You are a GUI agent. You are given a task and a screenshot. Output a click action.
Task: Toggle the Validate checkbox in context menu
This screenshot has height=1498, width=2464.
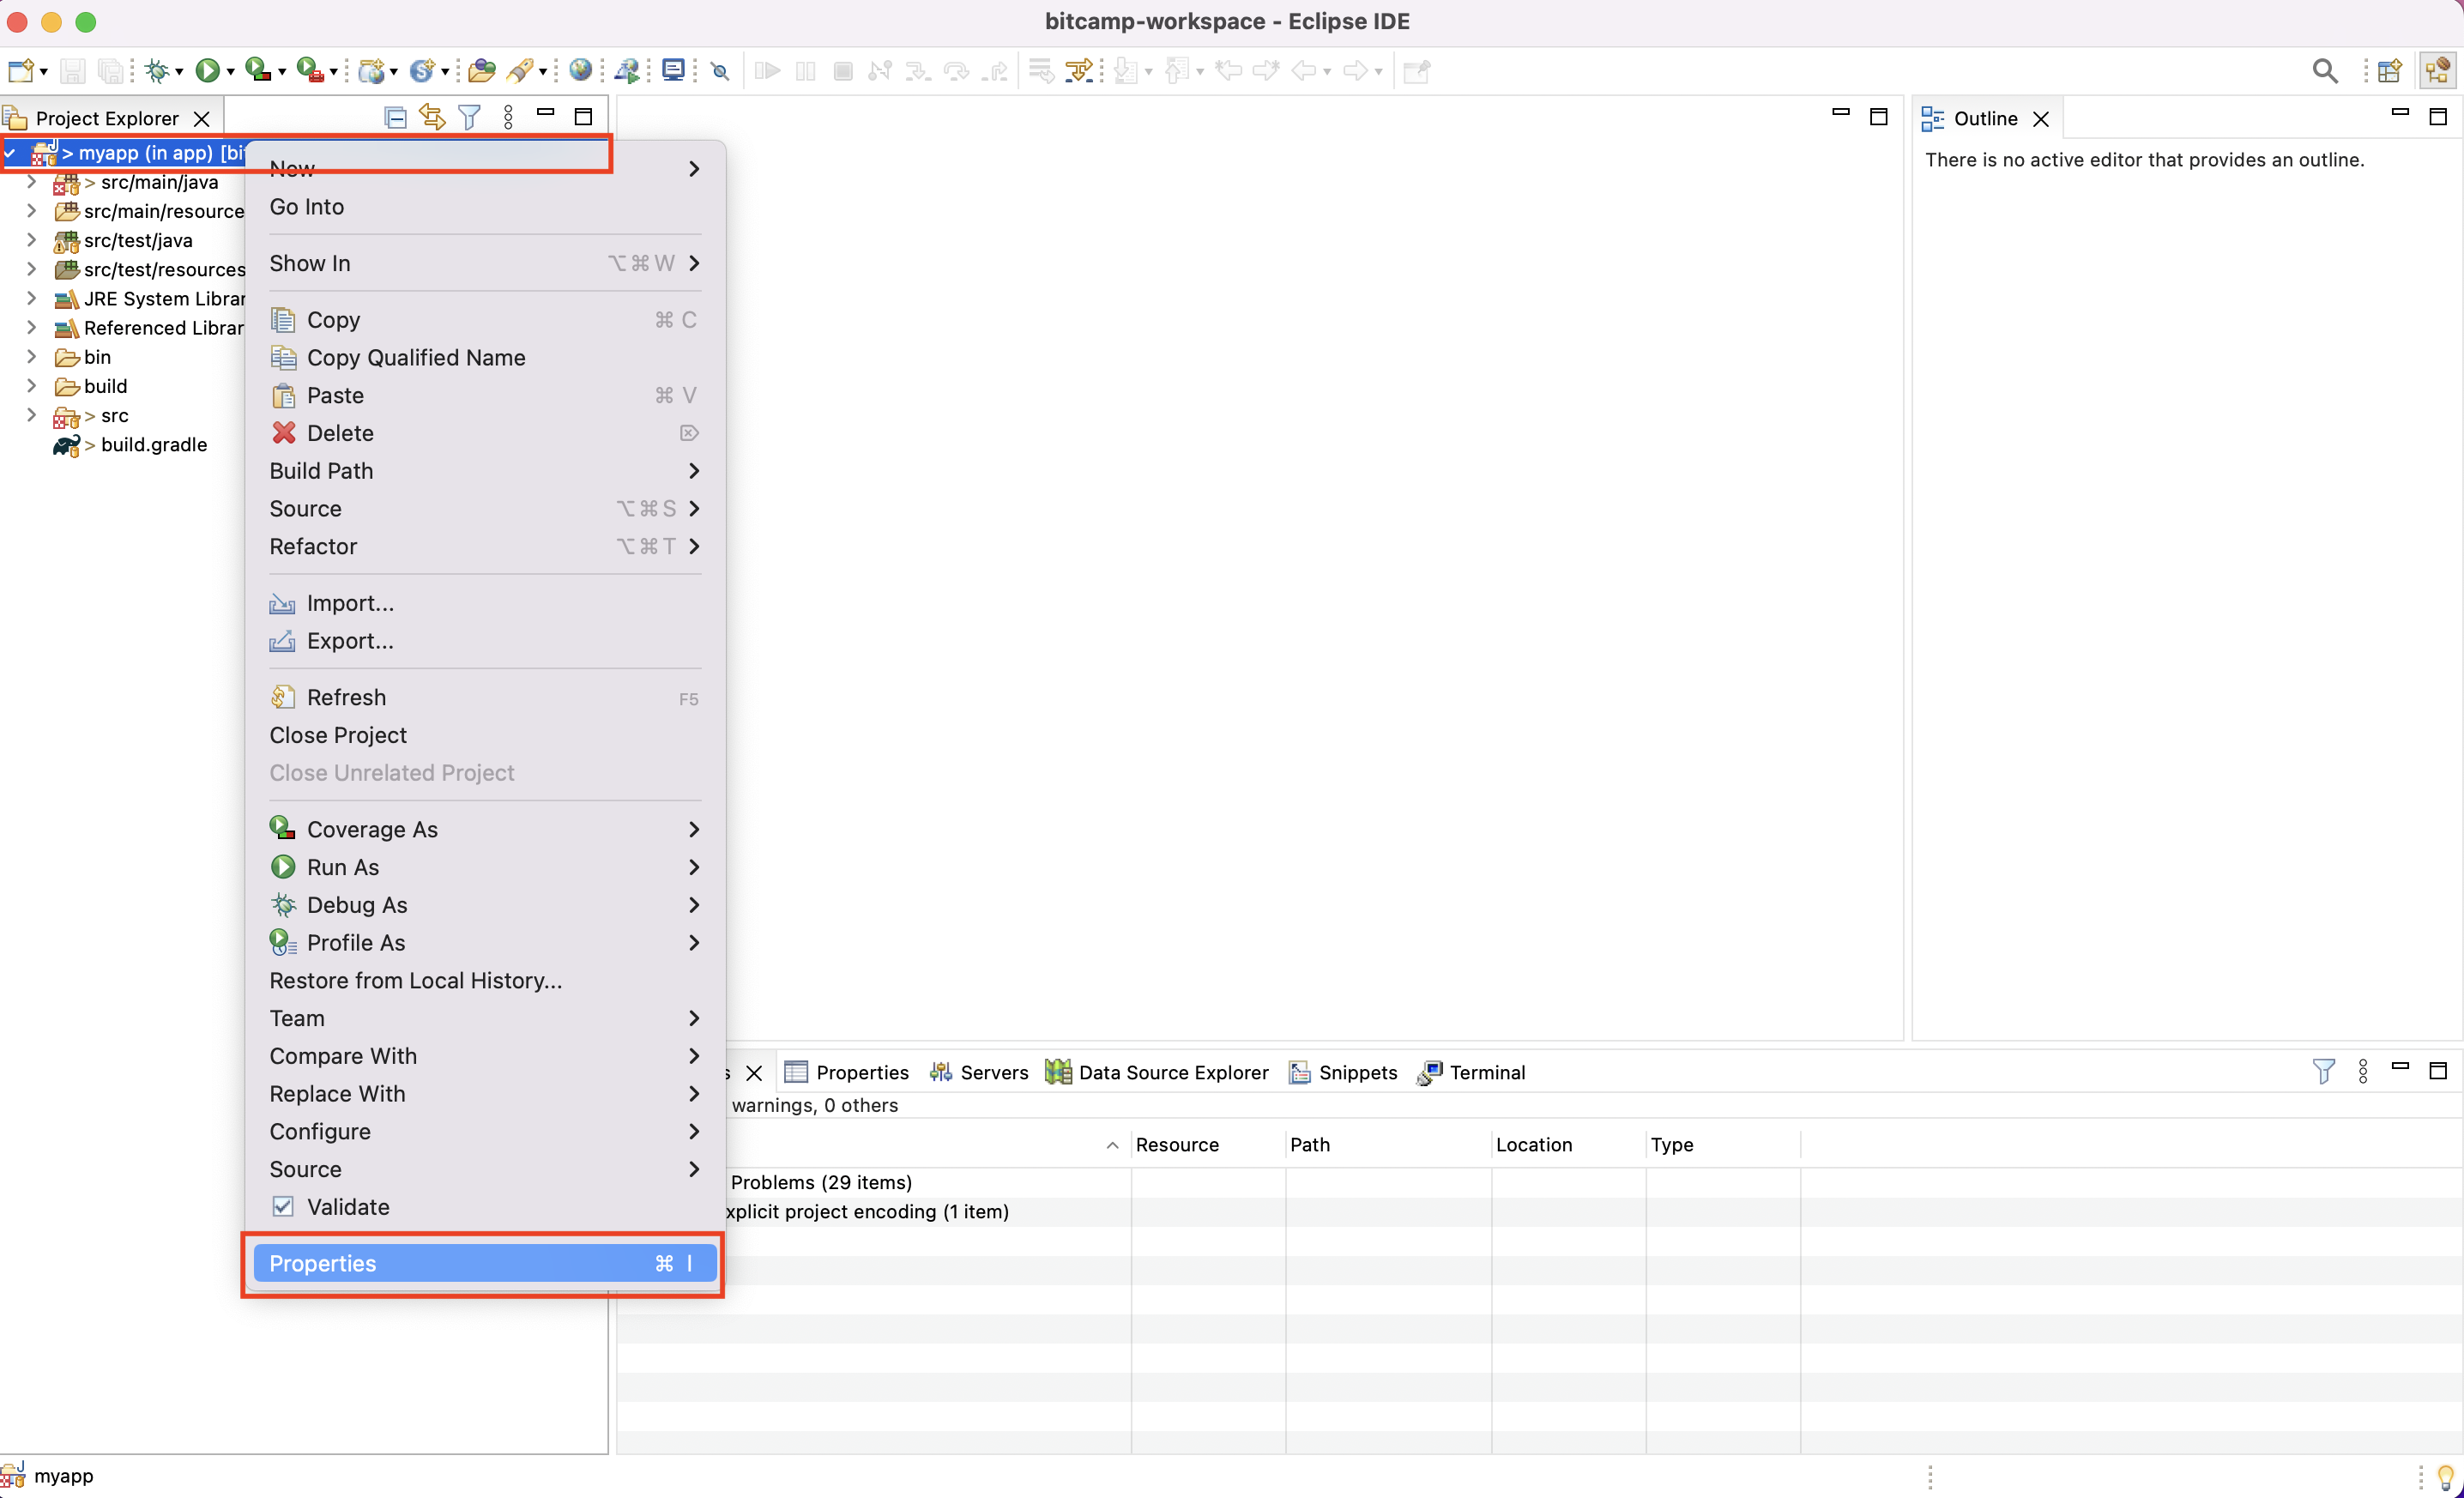coord(284,1206)
